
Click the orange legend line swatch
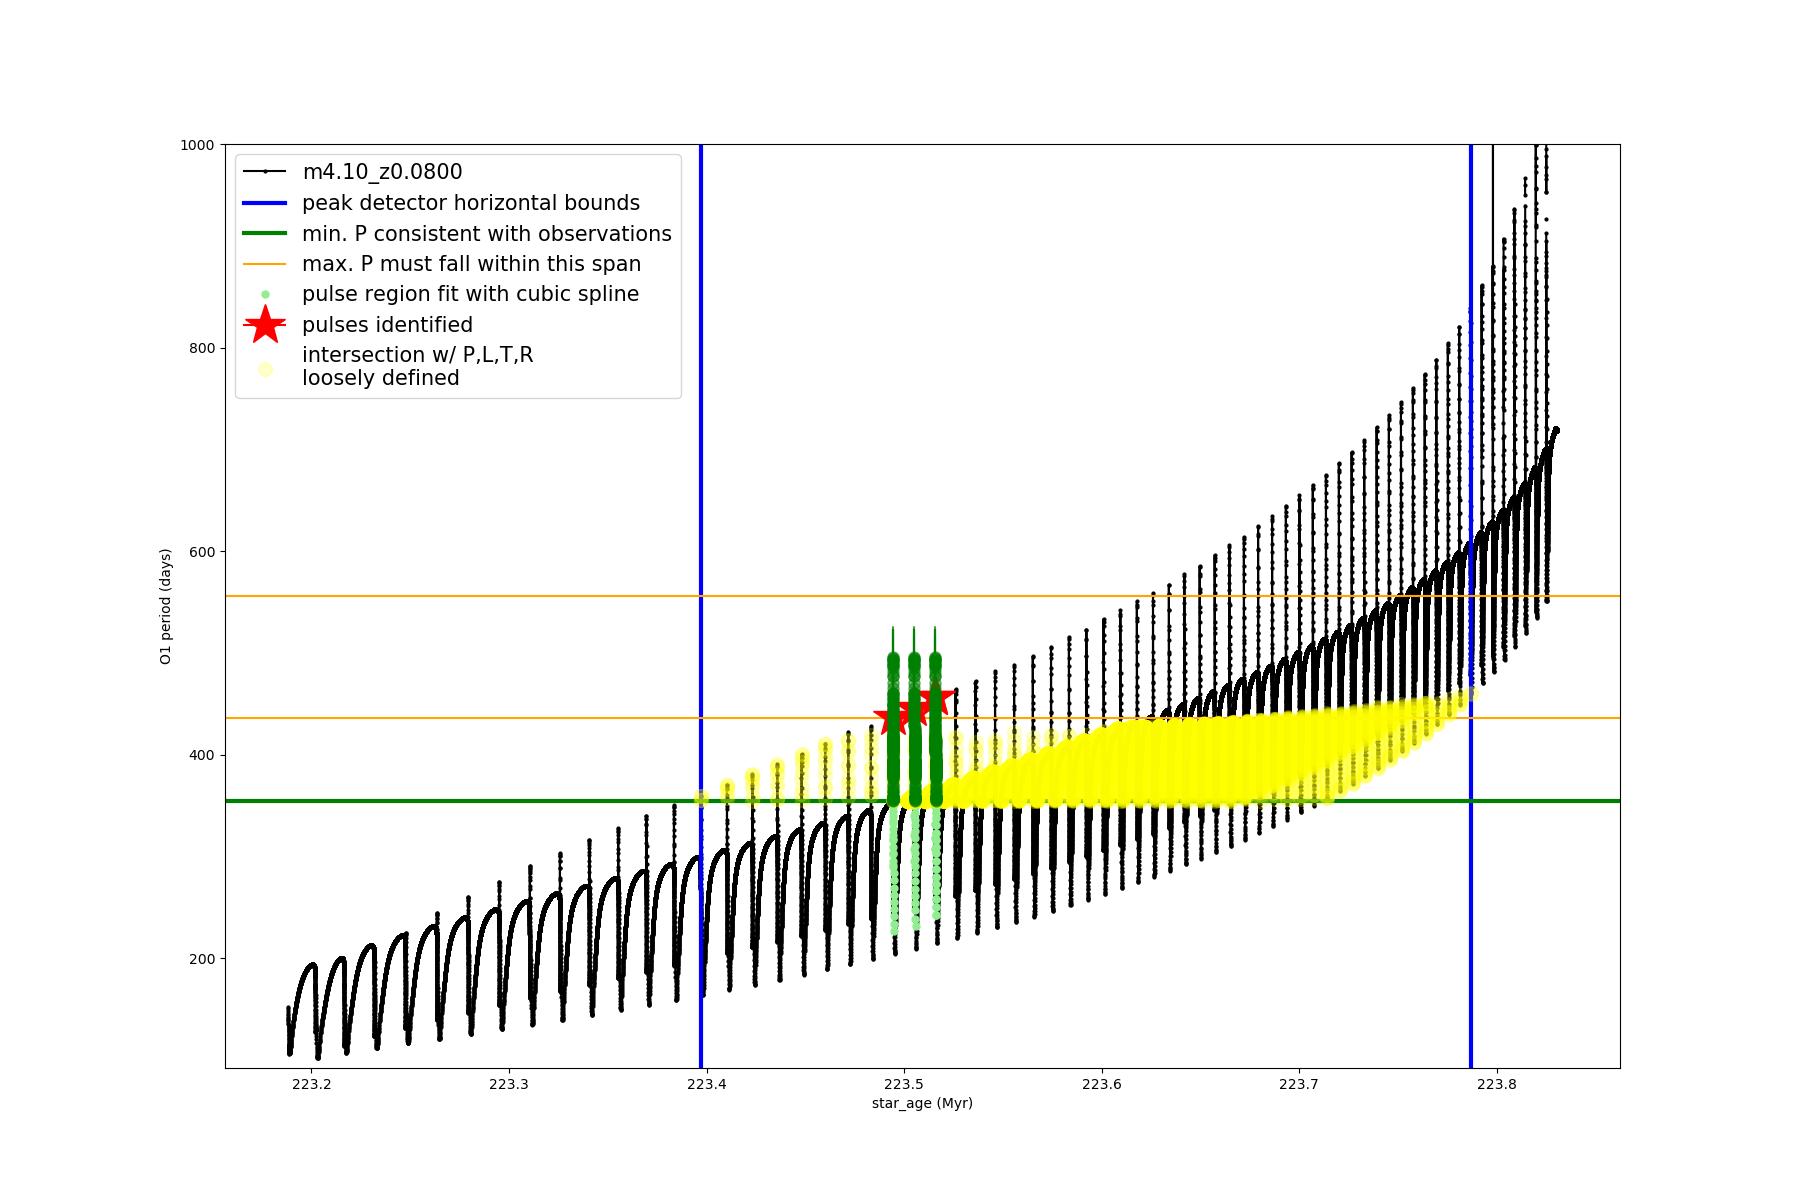(x=265, y=264)
